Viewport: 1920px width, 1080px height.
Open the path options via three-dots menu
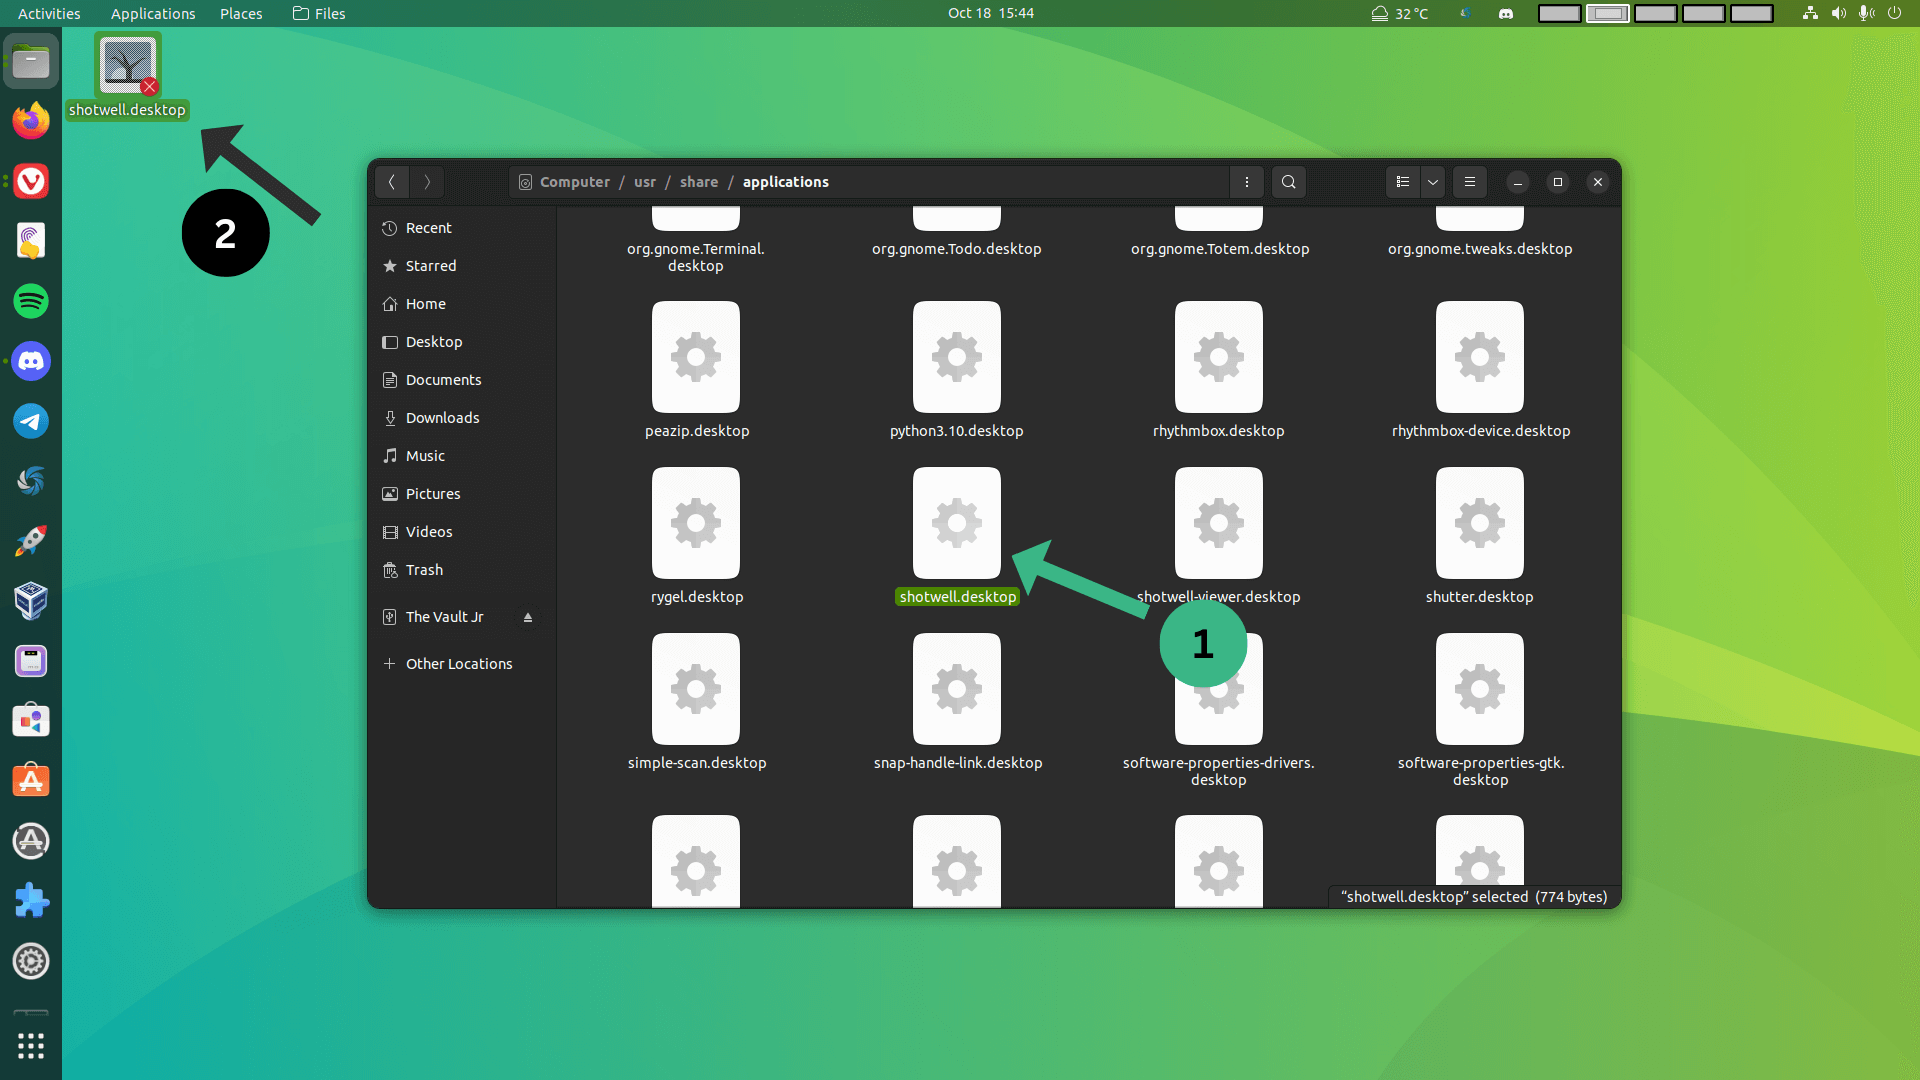click(1247, 182)
